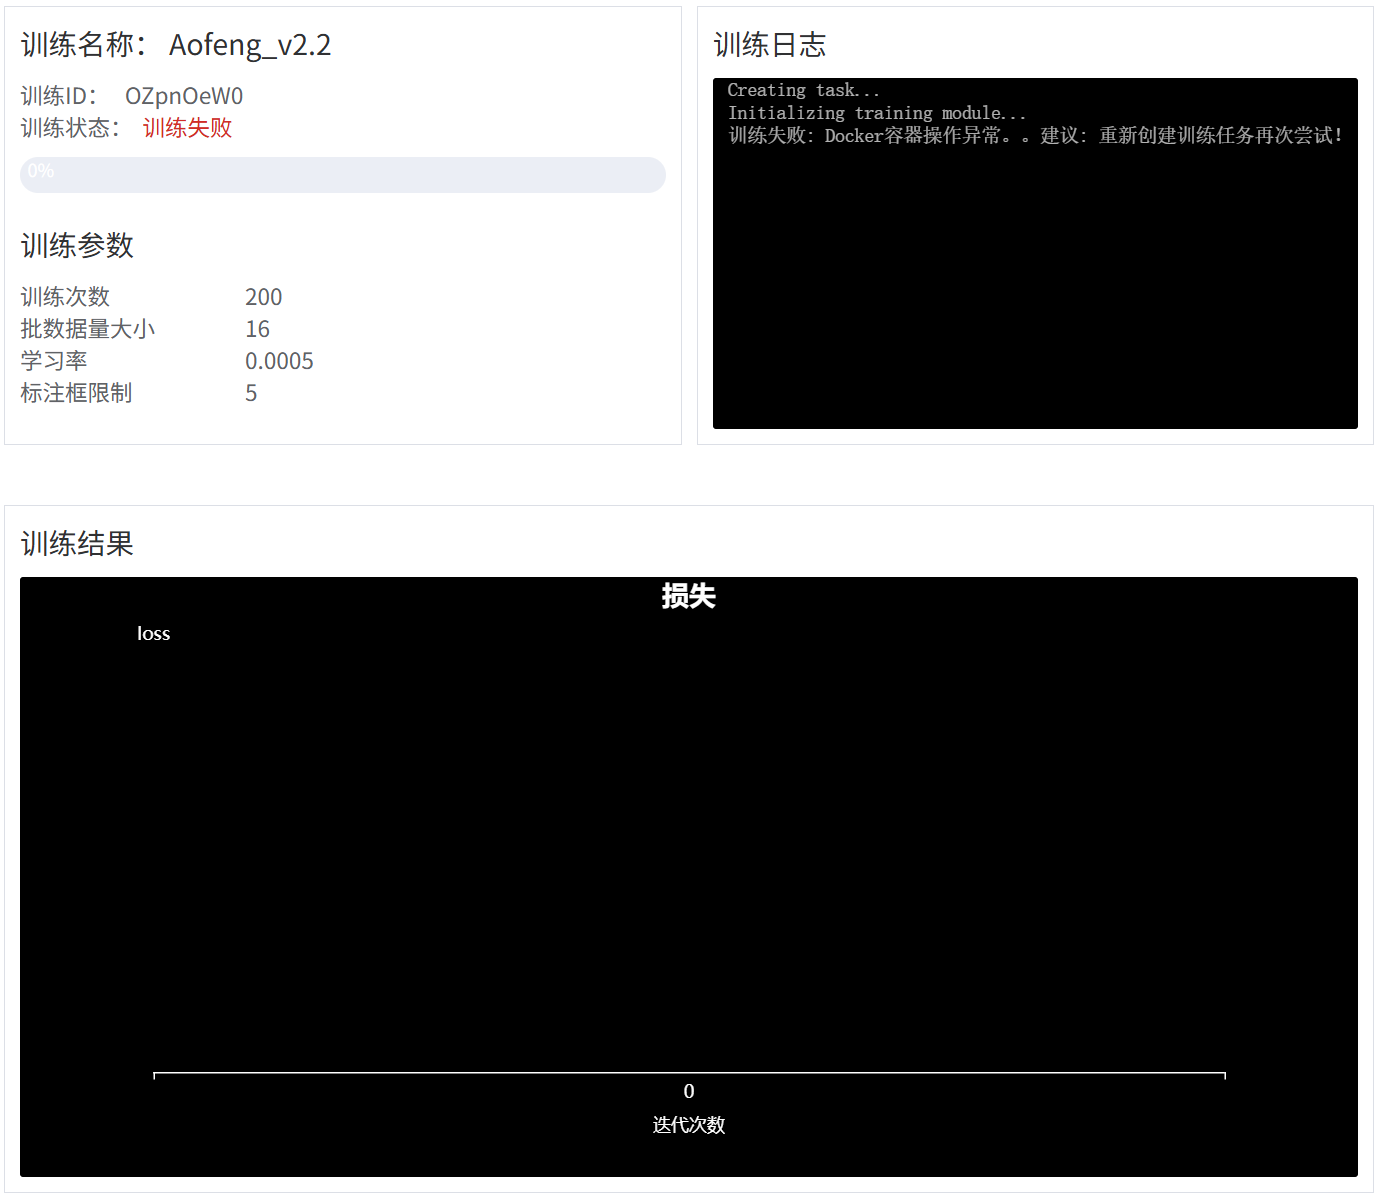Click 'Initializing training module...' log line

(877, 113)
